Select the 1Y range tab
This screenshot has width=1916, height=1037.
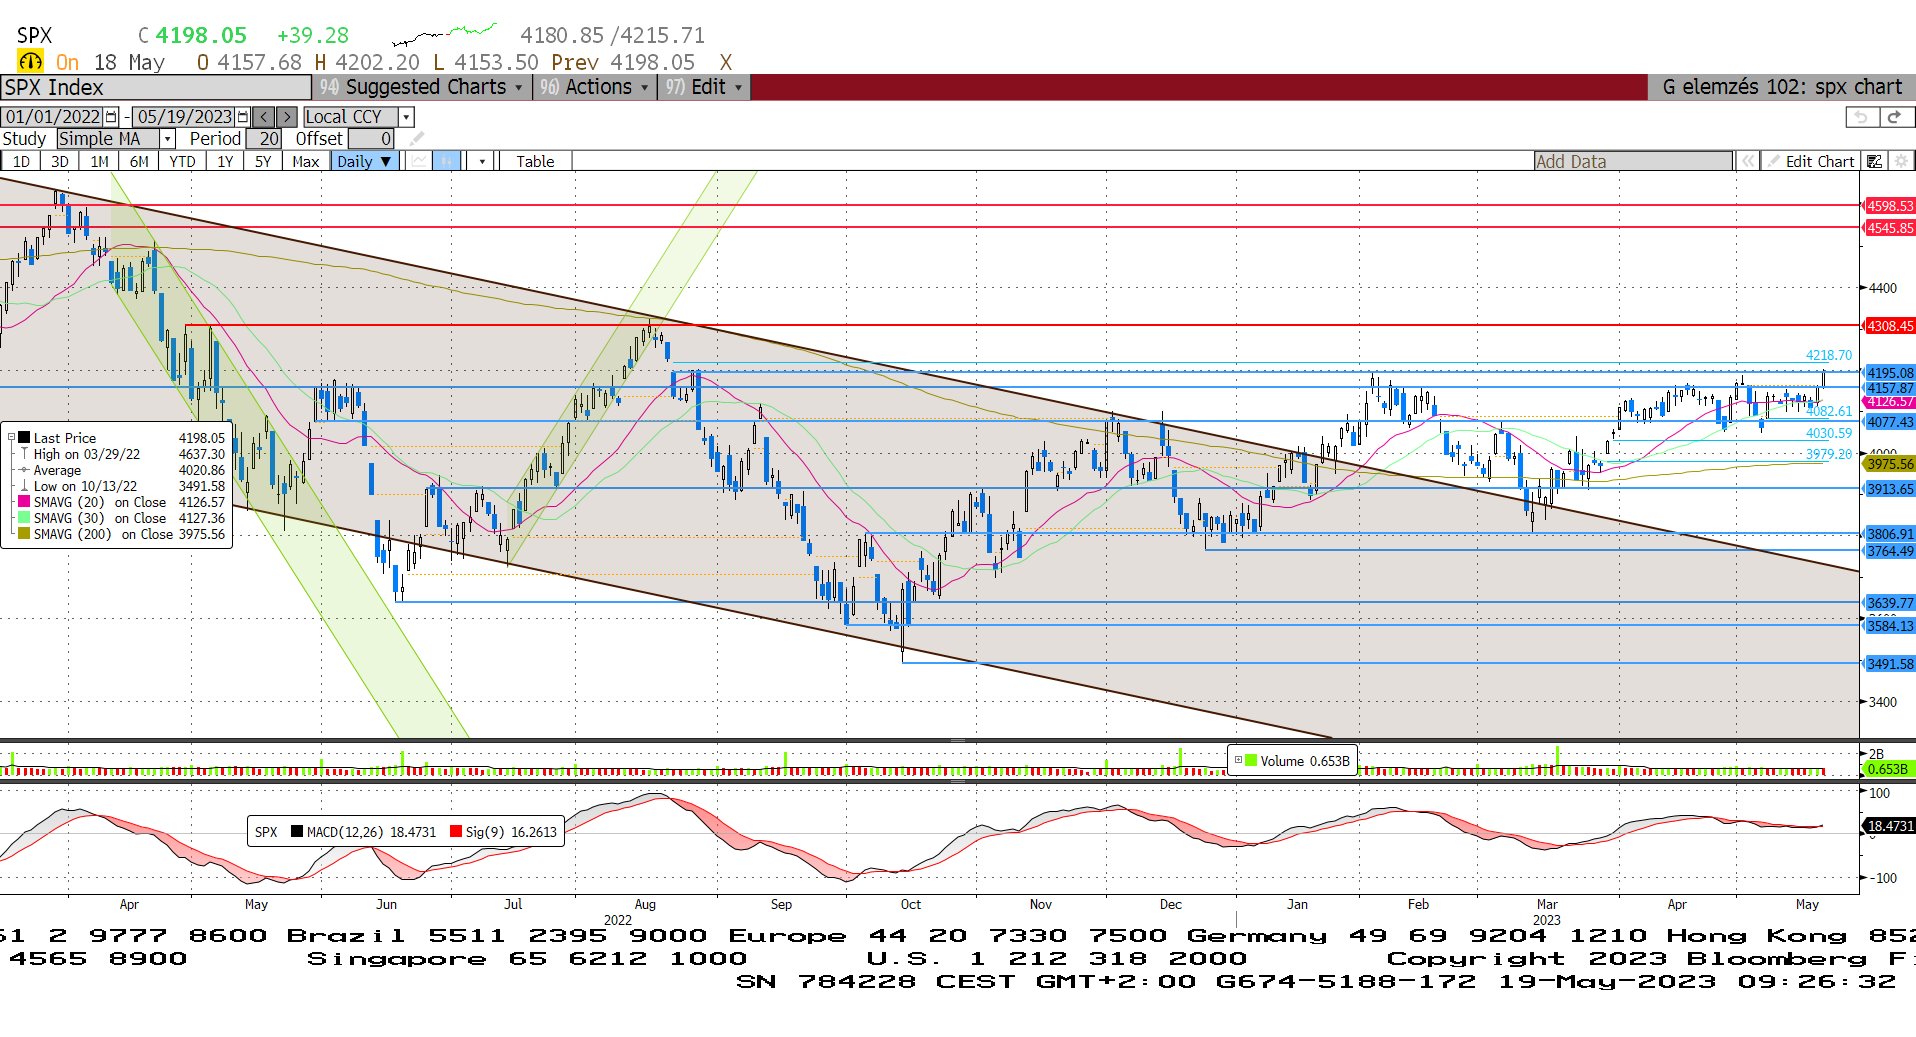pos(225,161)
